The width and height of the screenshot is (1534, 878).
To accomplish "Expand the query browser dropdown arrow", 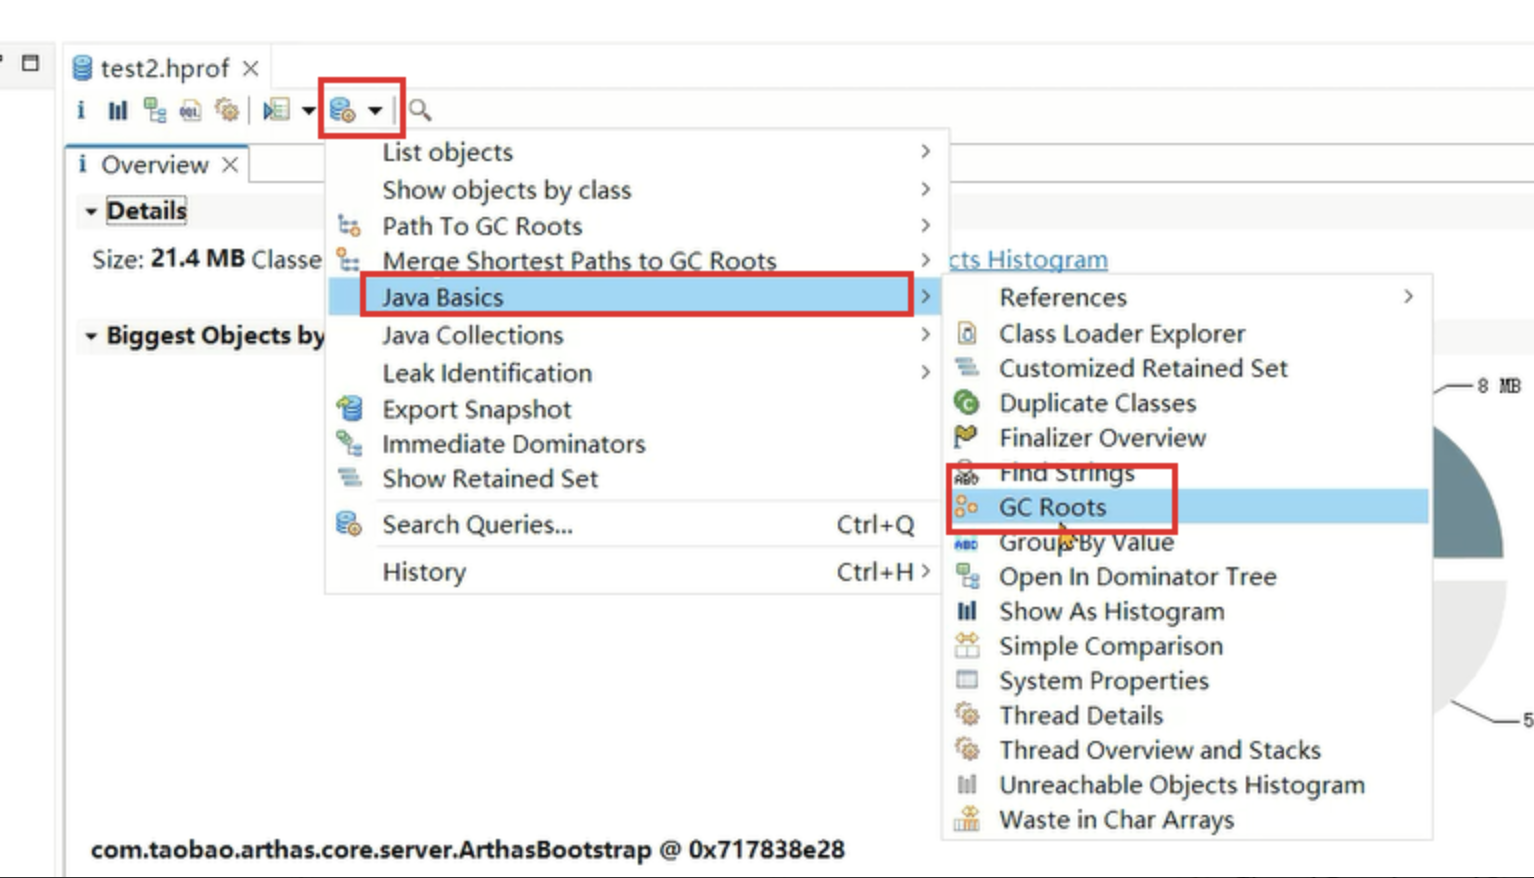I will [375, 110].
